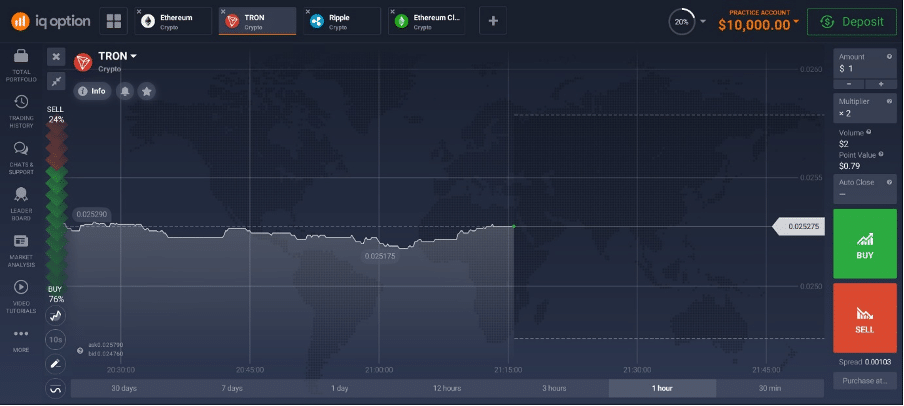Select the TRON tab
Screen dimensions: 904x406
tap(258, 21)
